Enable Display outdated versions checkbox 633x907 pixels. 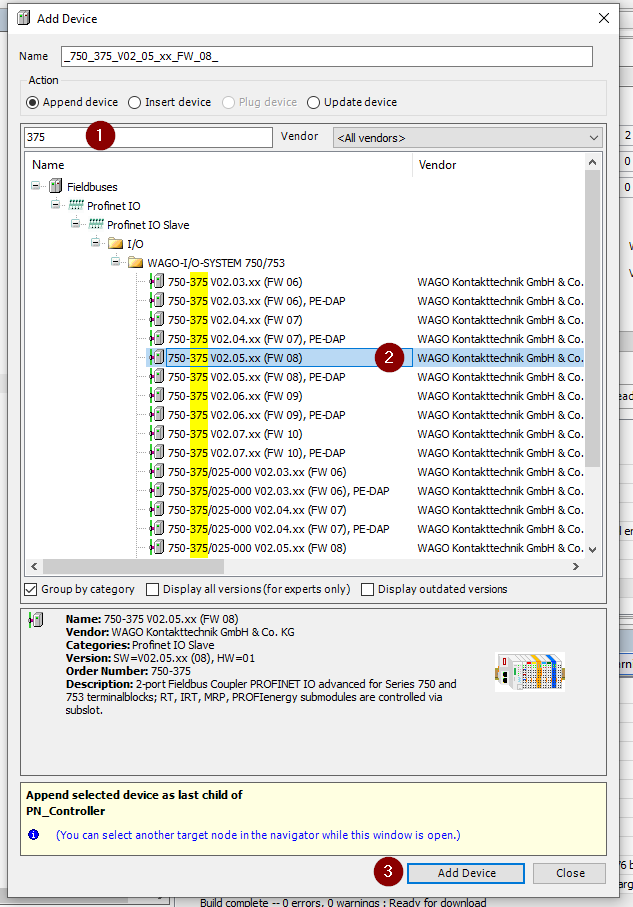[367, 589]
